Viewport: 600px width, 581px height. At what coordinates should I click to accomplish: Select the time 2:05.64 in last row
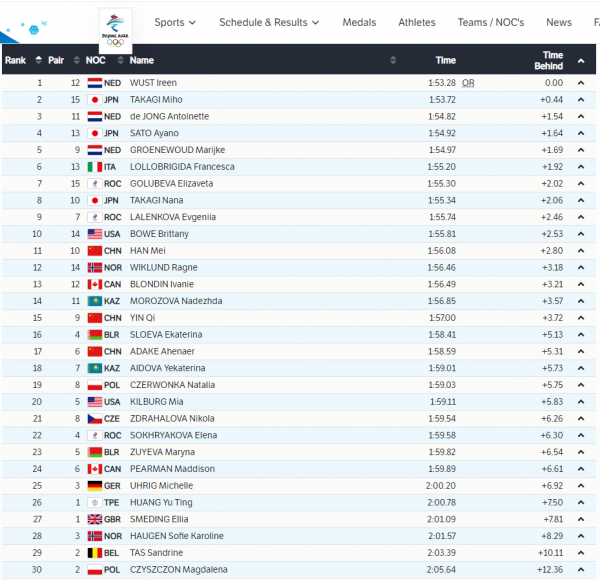[441, 570]
